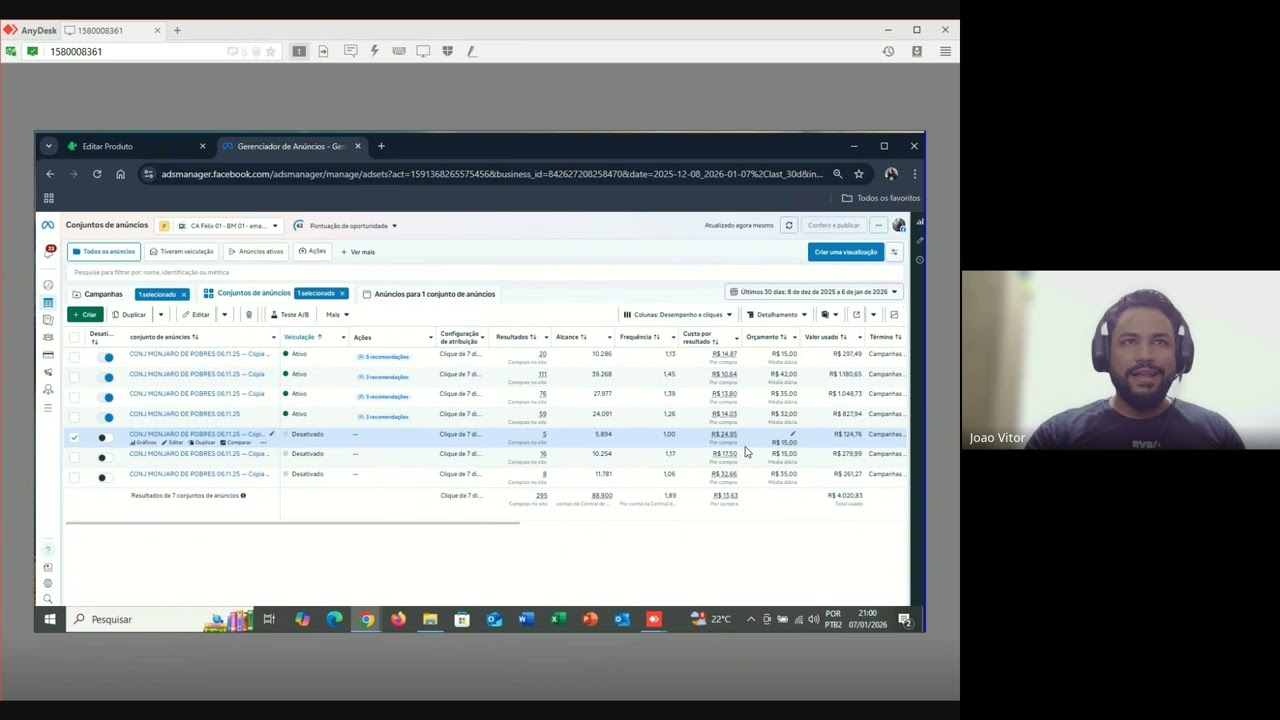This screenshot has width=1280, height=720.
Task: Click Ver mais link
Action: [x=358, y=252]
